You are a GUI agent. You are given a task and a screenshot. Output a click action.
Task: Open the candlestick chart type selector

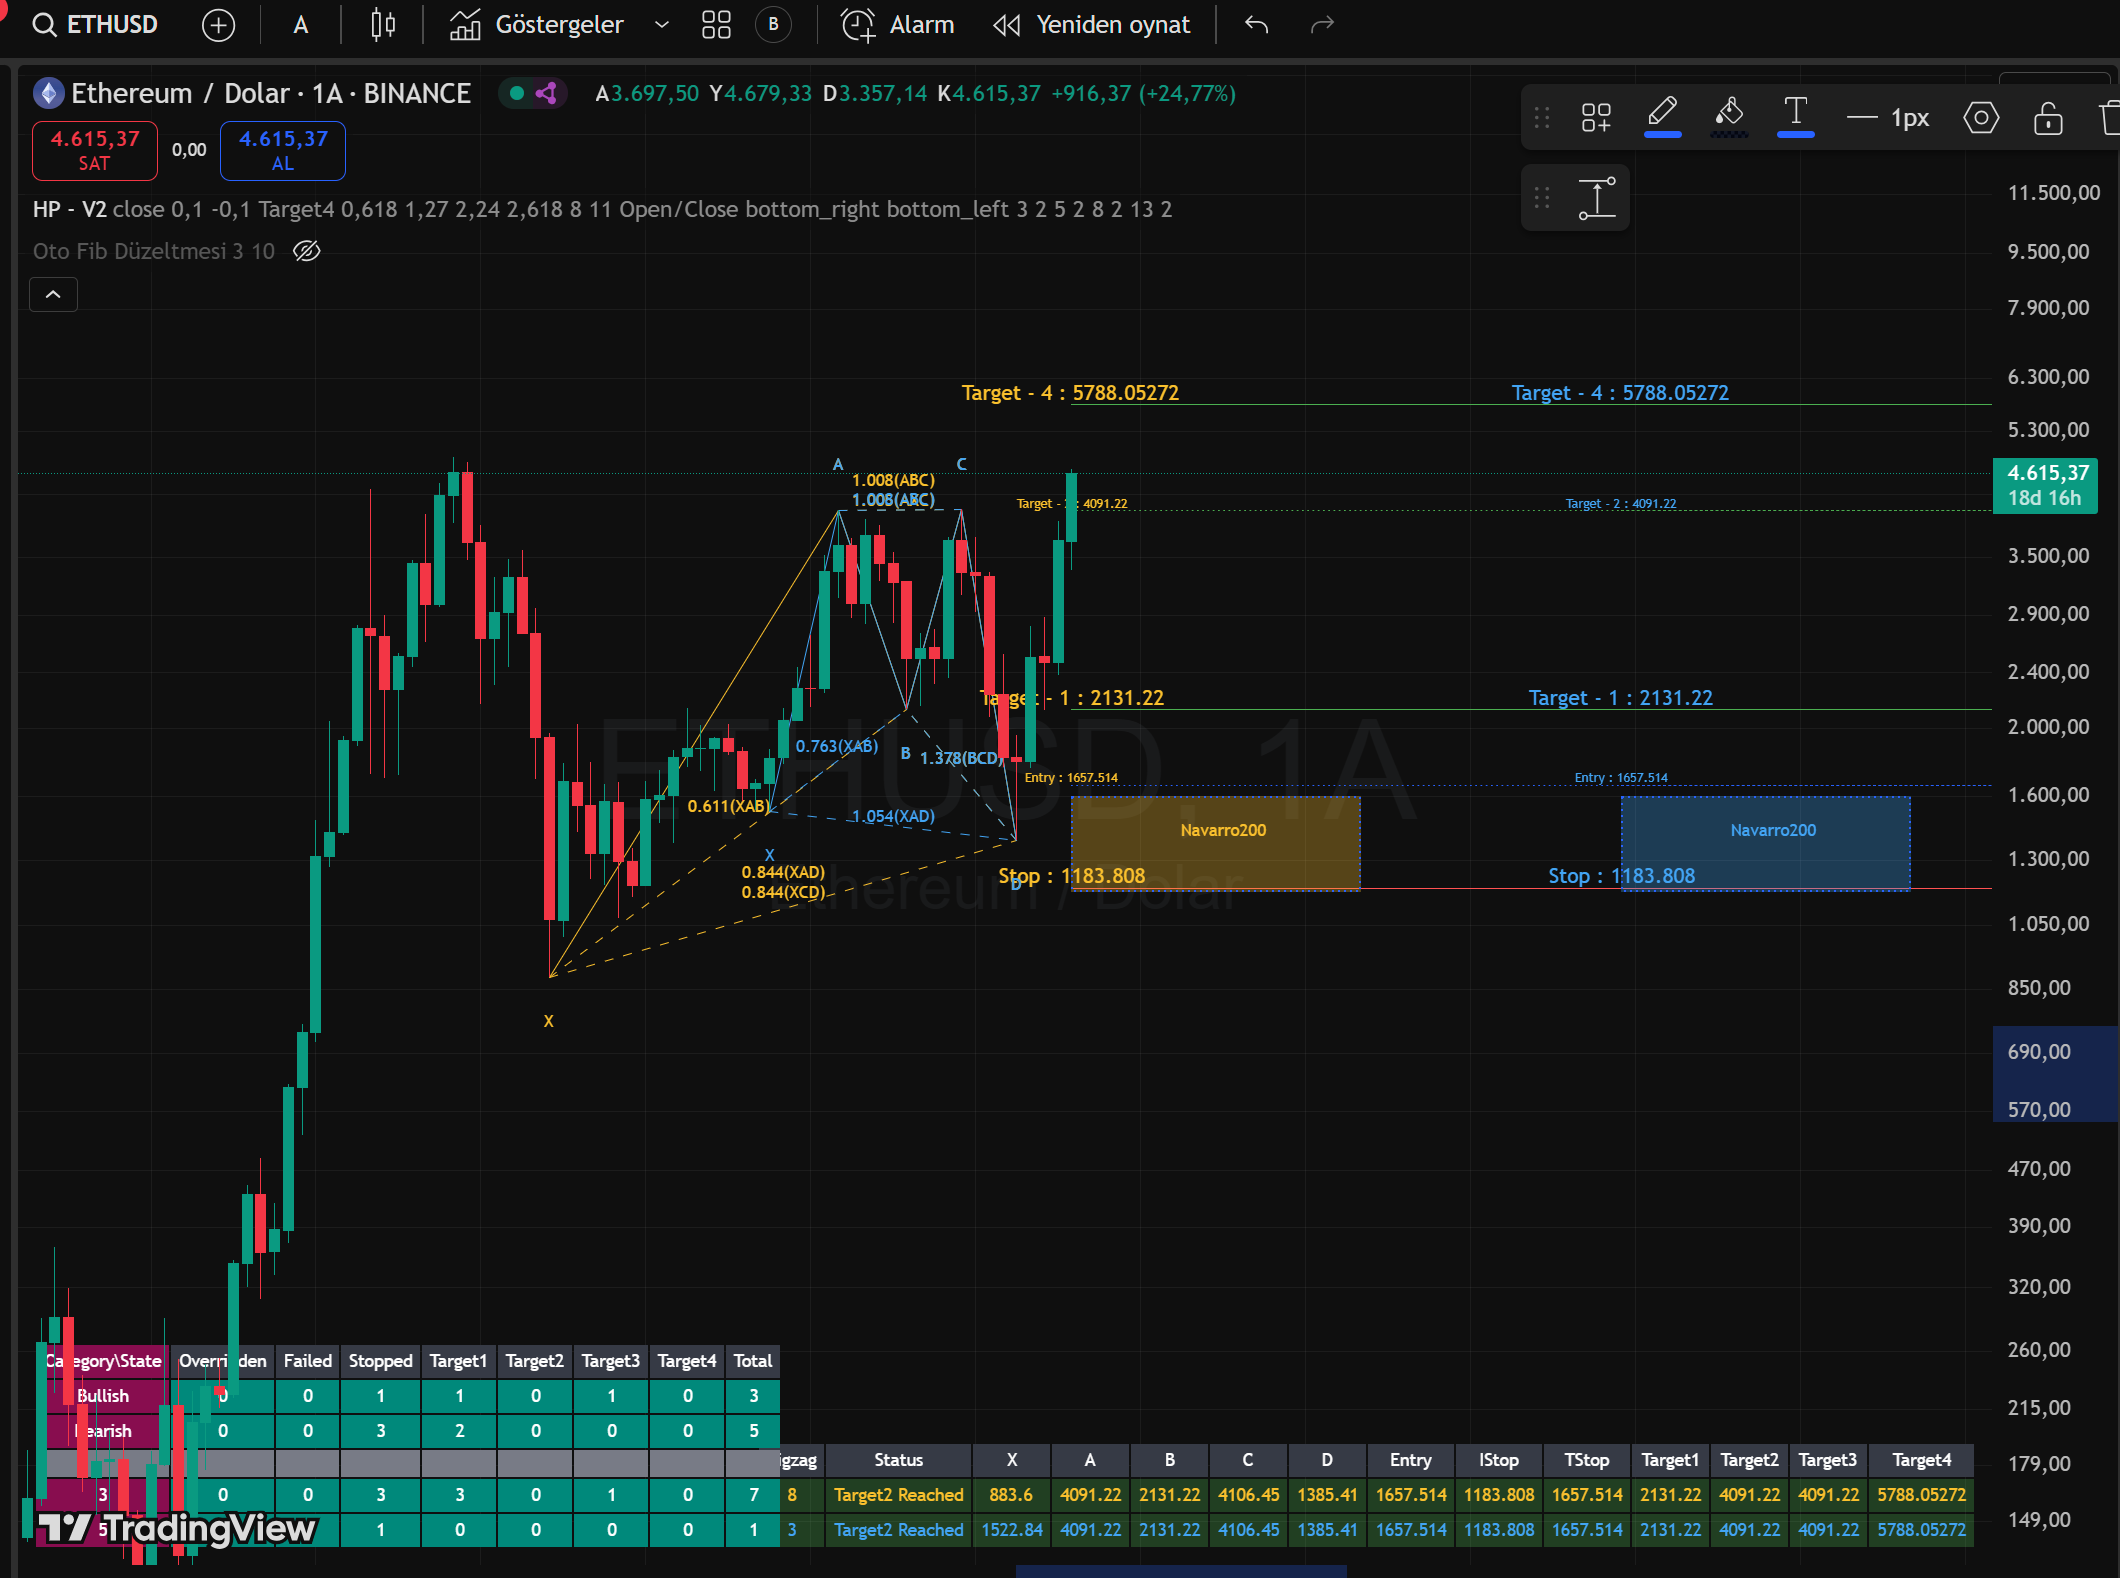click(x=381, y=25)
